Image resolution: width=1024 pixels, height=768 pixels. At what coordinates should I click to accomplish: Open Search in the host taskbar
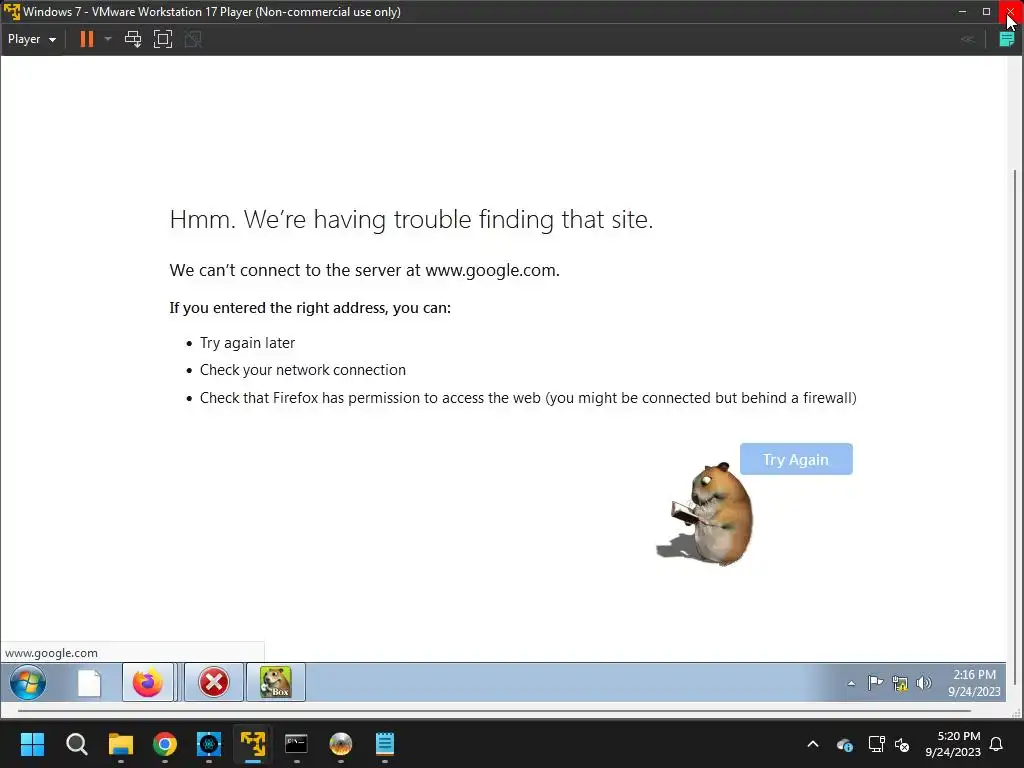point(76,744)
